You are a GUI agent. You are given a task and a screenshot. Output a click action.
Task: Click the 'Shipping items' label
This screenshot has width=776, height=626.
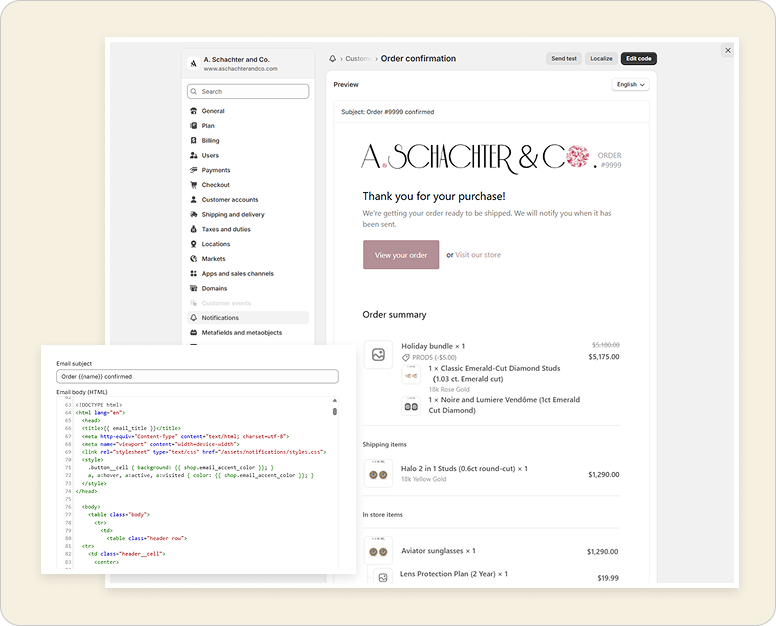click(x=385, y=444)
